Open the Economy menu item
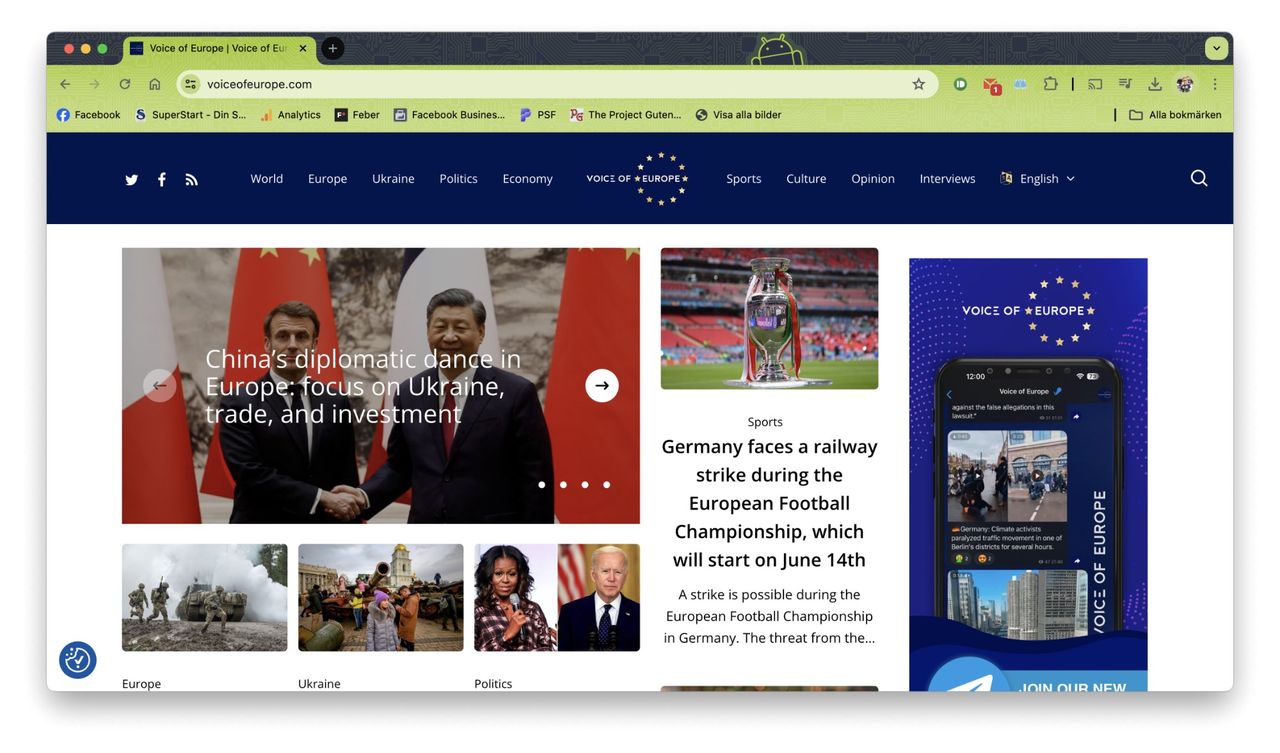 pos(527,179)
